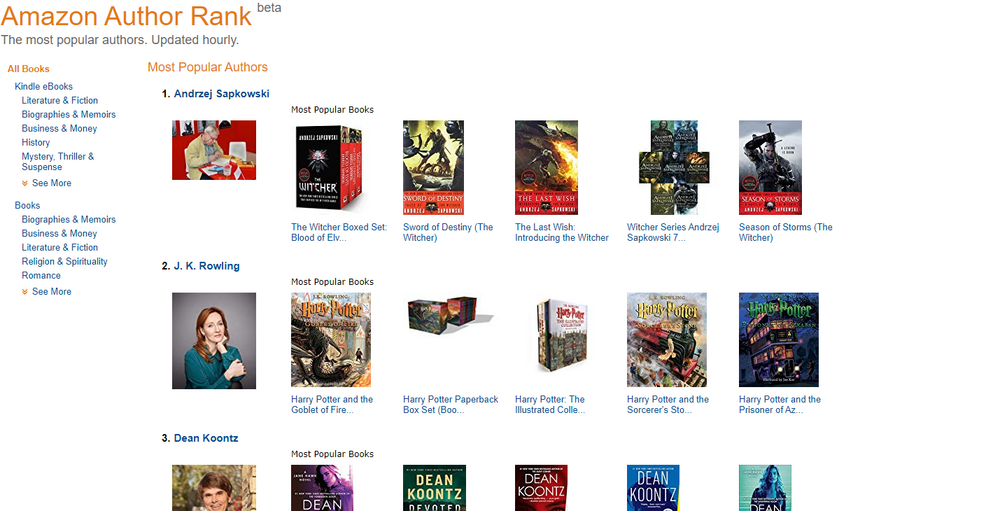Click J. K. Rowling's author photo
The width and height of the screenshot is (1000, 511).
[214, 341]
